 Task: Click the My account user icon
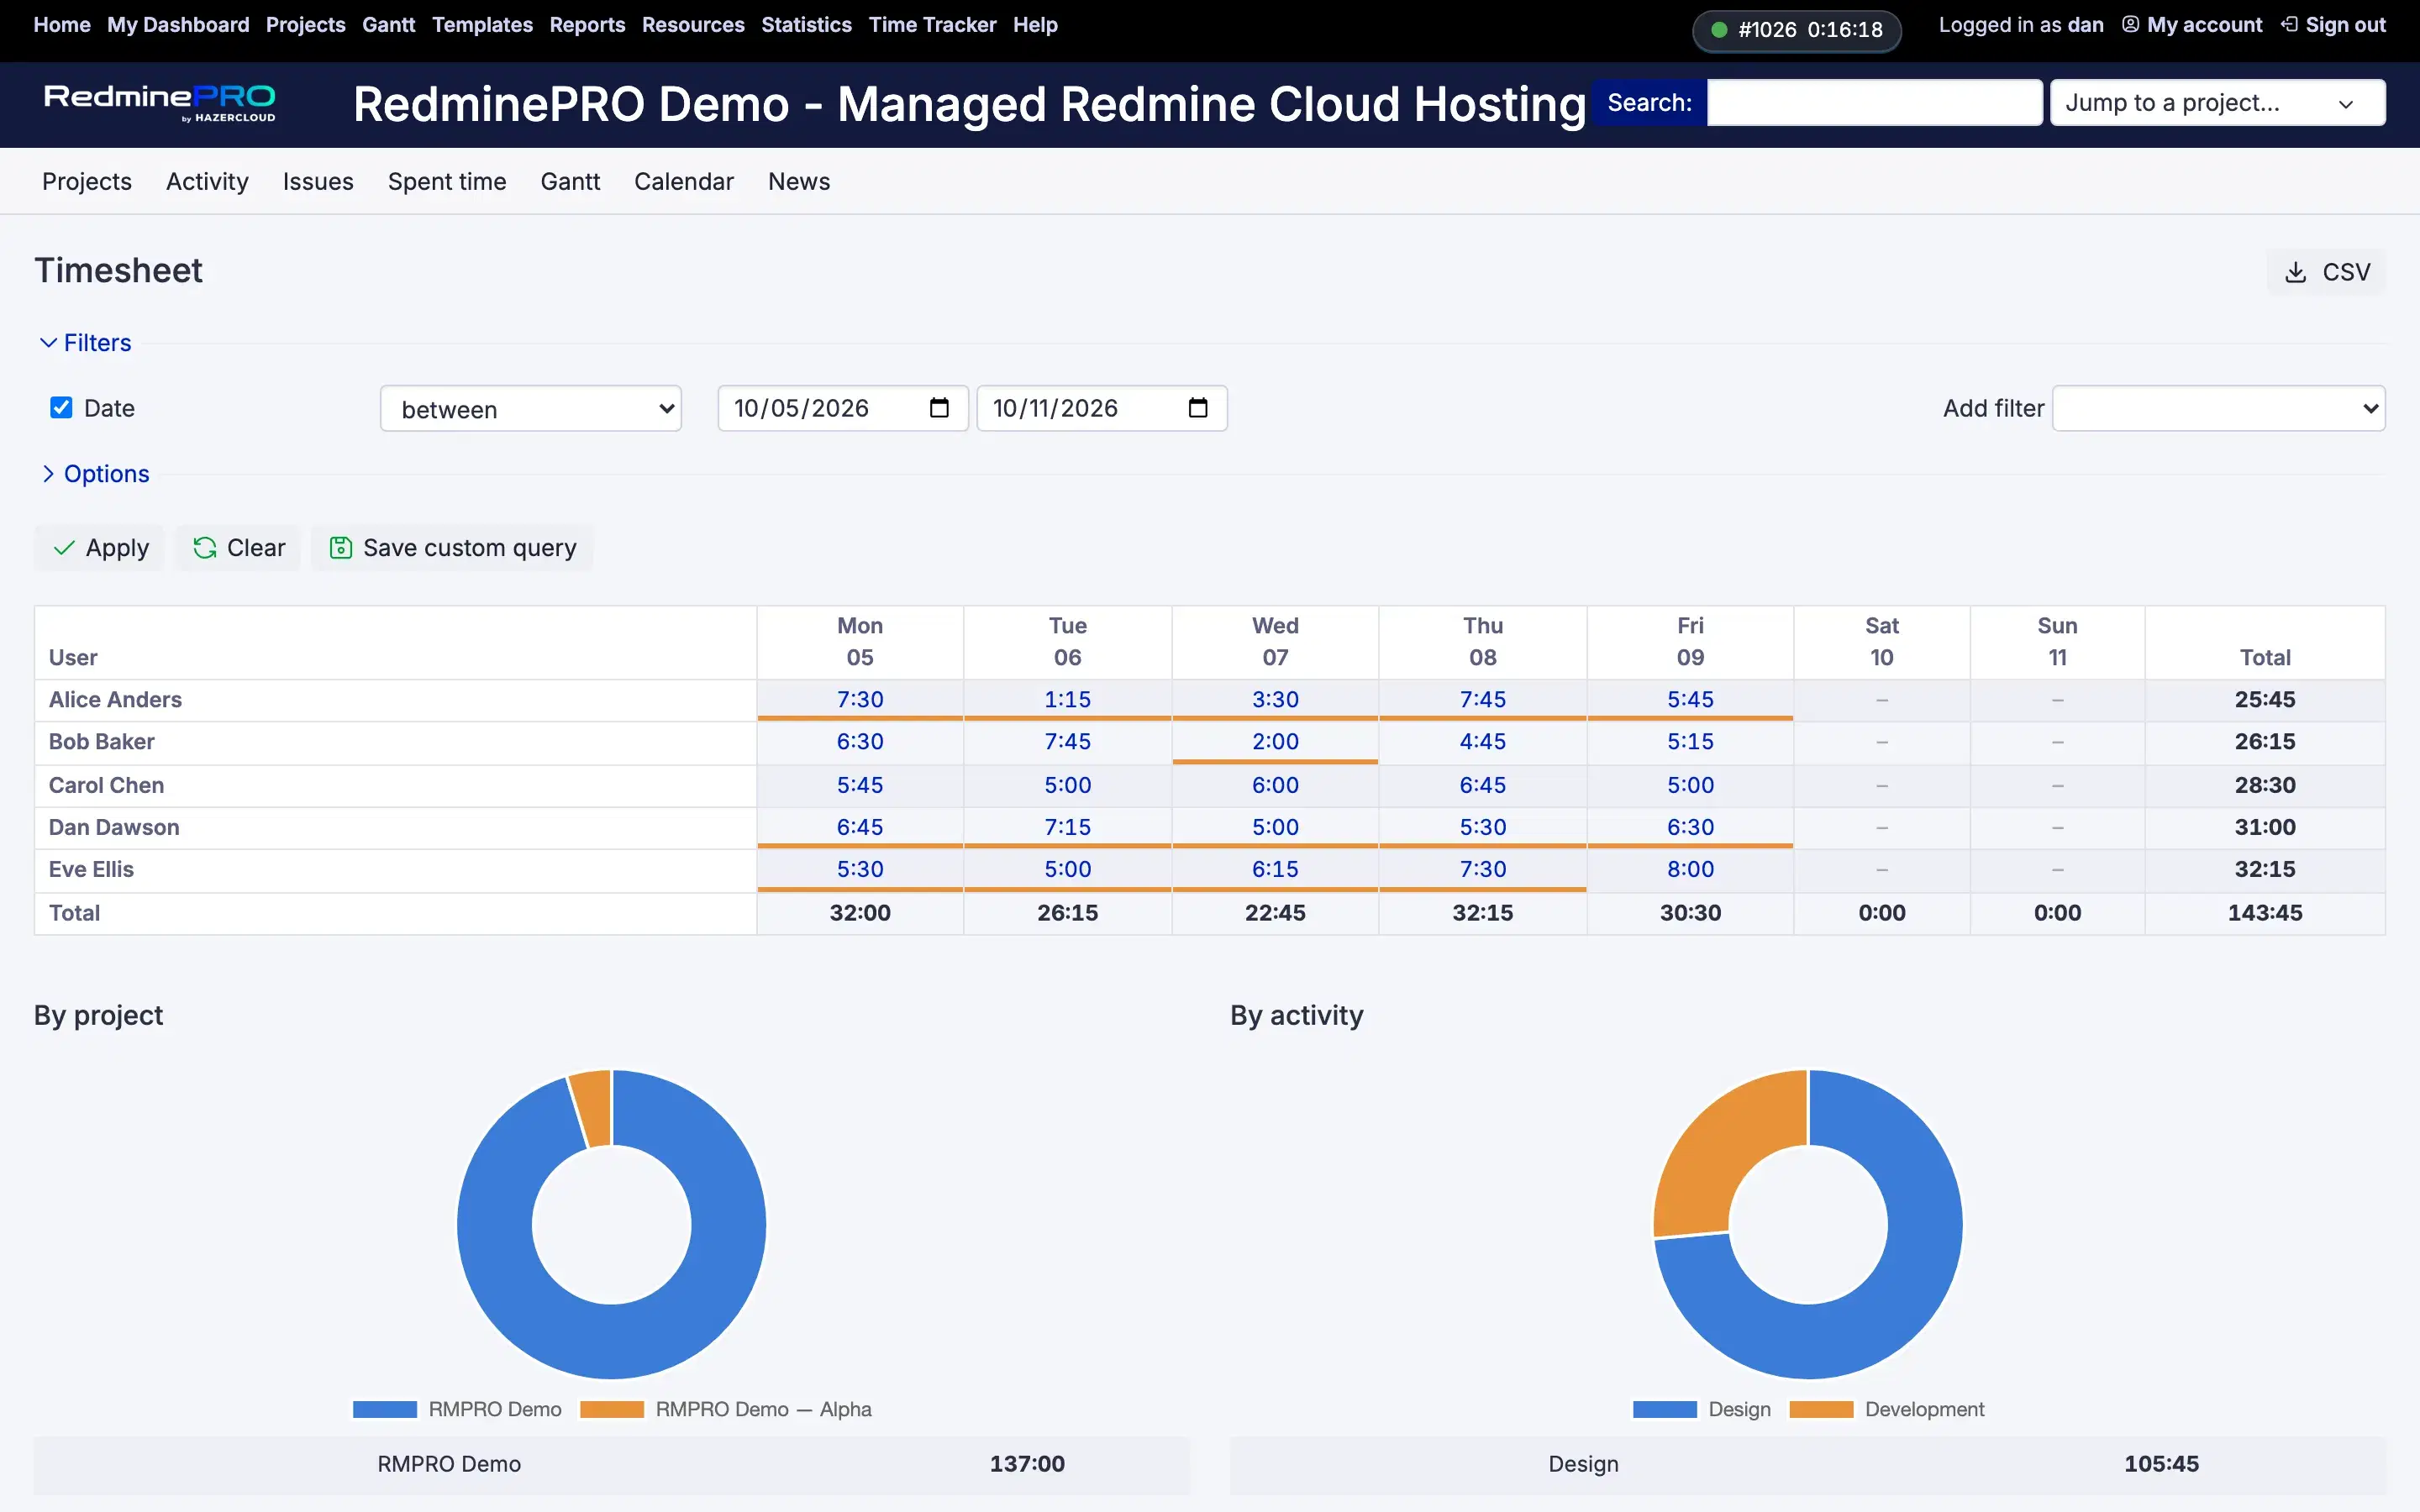click(2131, 24)
